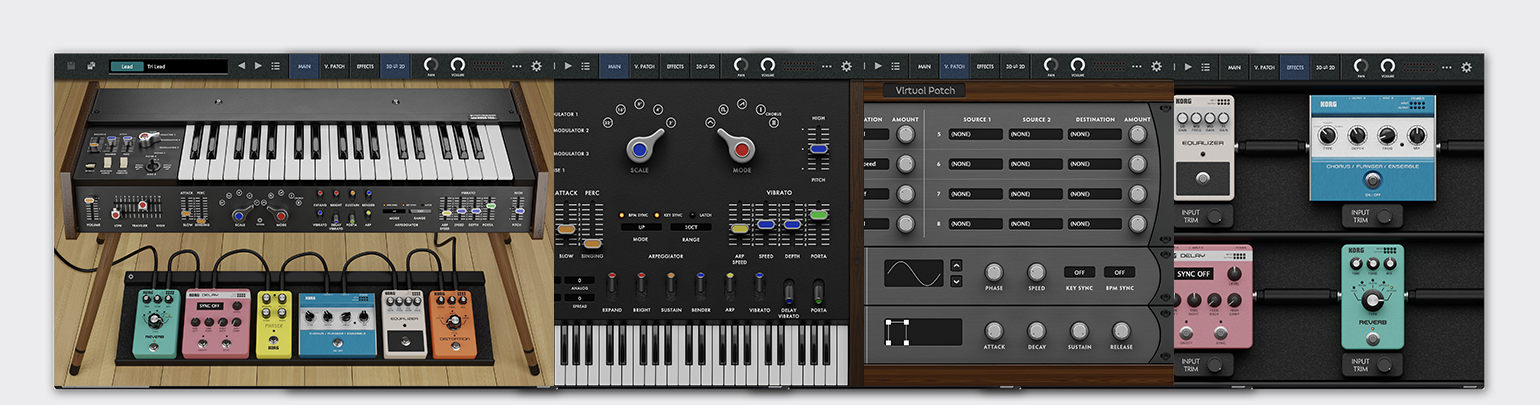Open the Lead preset category selector
1540x405 pixels.
pos(127,66)
